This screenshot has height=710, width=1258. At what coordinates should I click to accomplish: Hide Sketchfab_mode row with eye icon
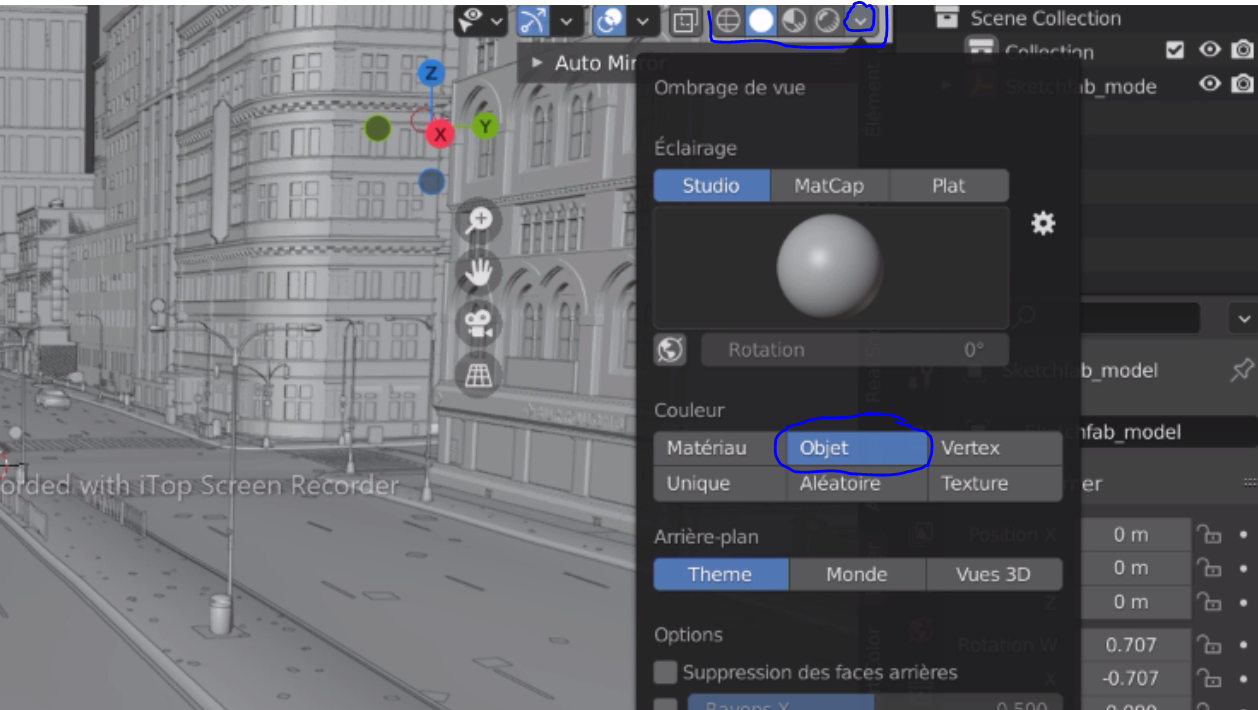click(1210, 84)
